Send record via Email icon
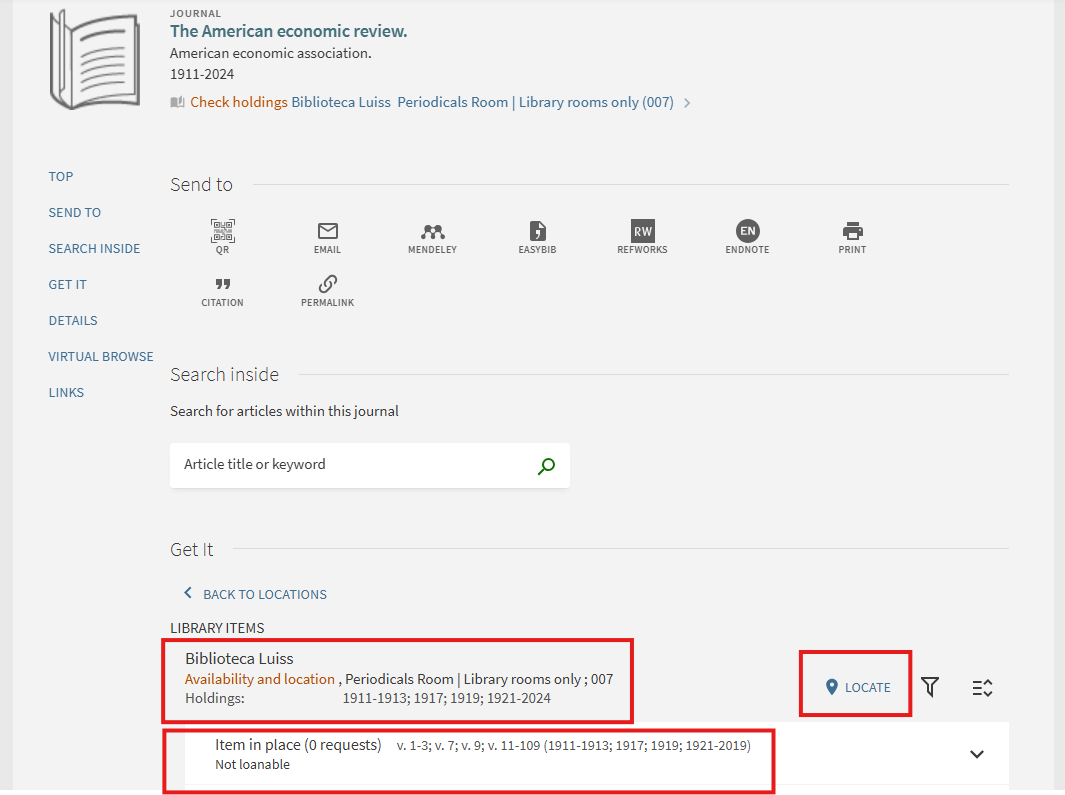1065x795 pixels. click(x=327, y=232)
